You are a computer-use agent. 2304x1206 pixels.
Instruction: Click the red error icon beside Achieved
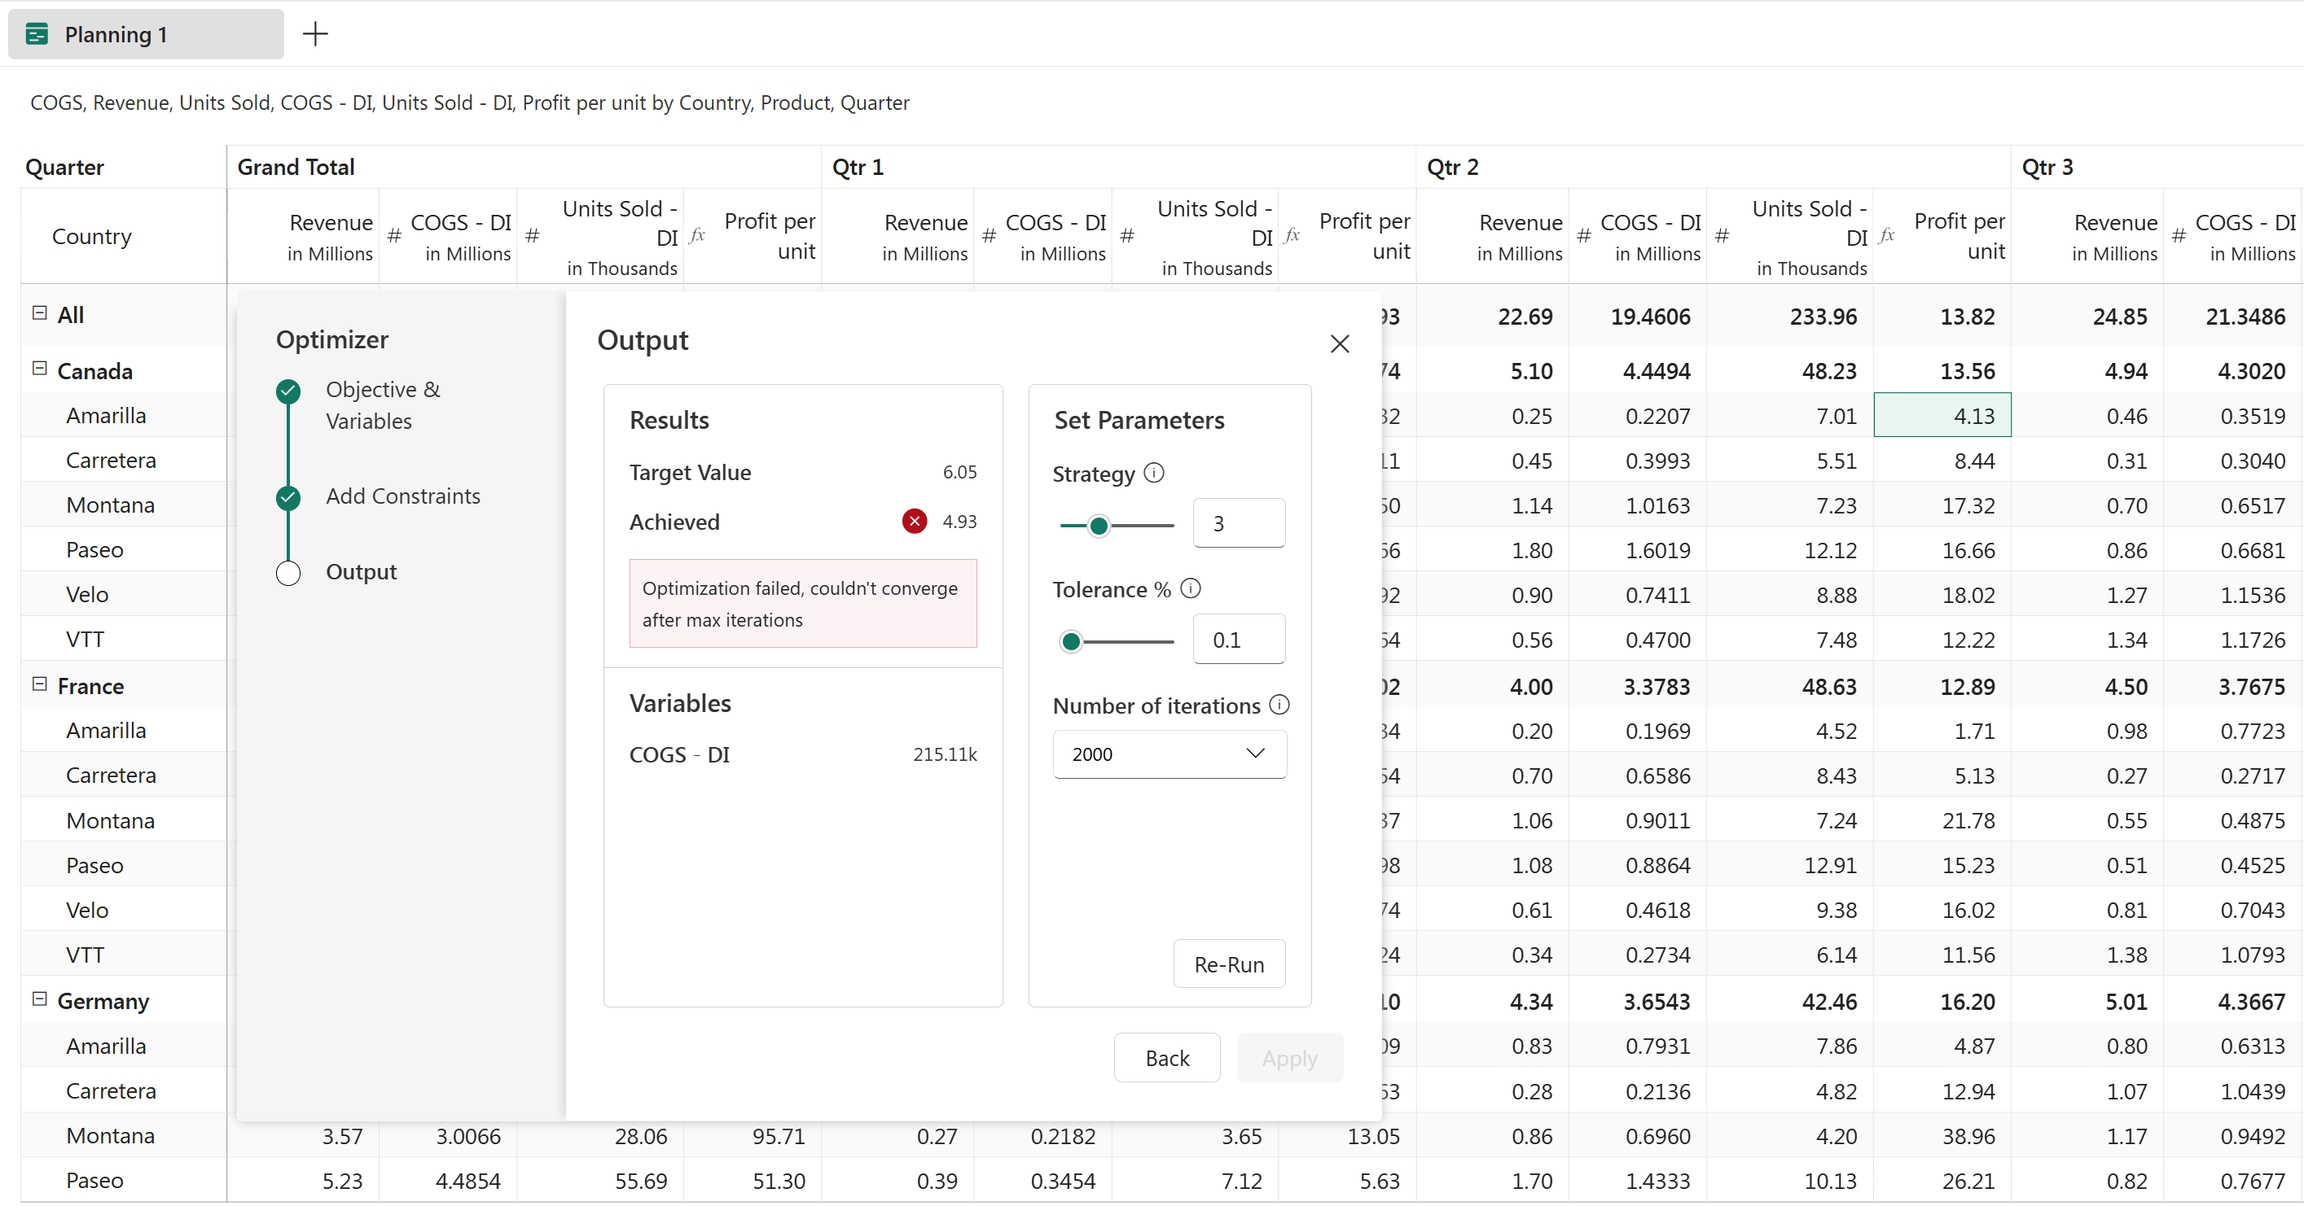[x=914, y=521]
